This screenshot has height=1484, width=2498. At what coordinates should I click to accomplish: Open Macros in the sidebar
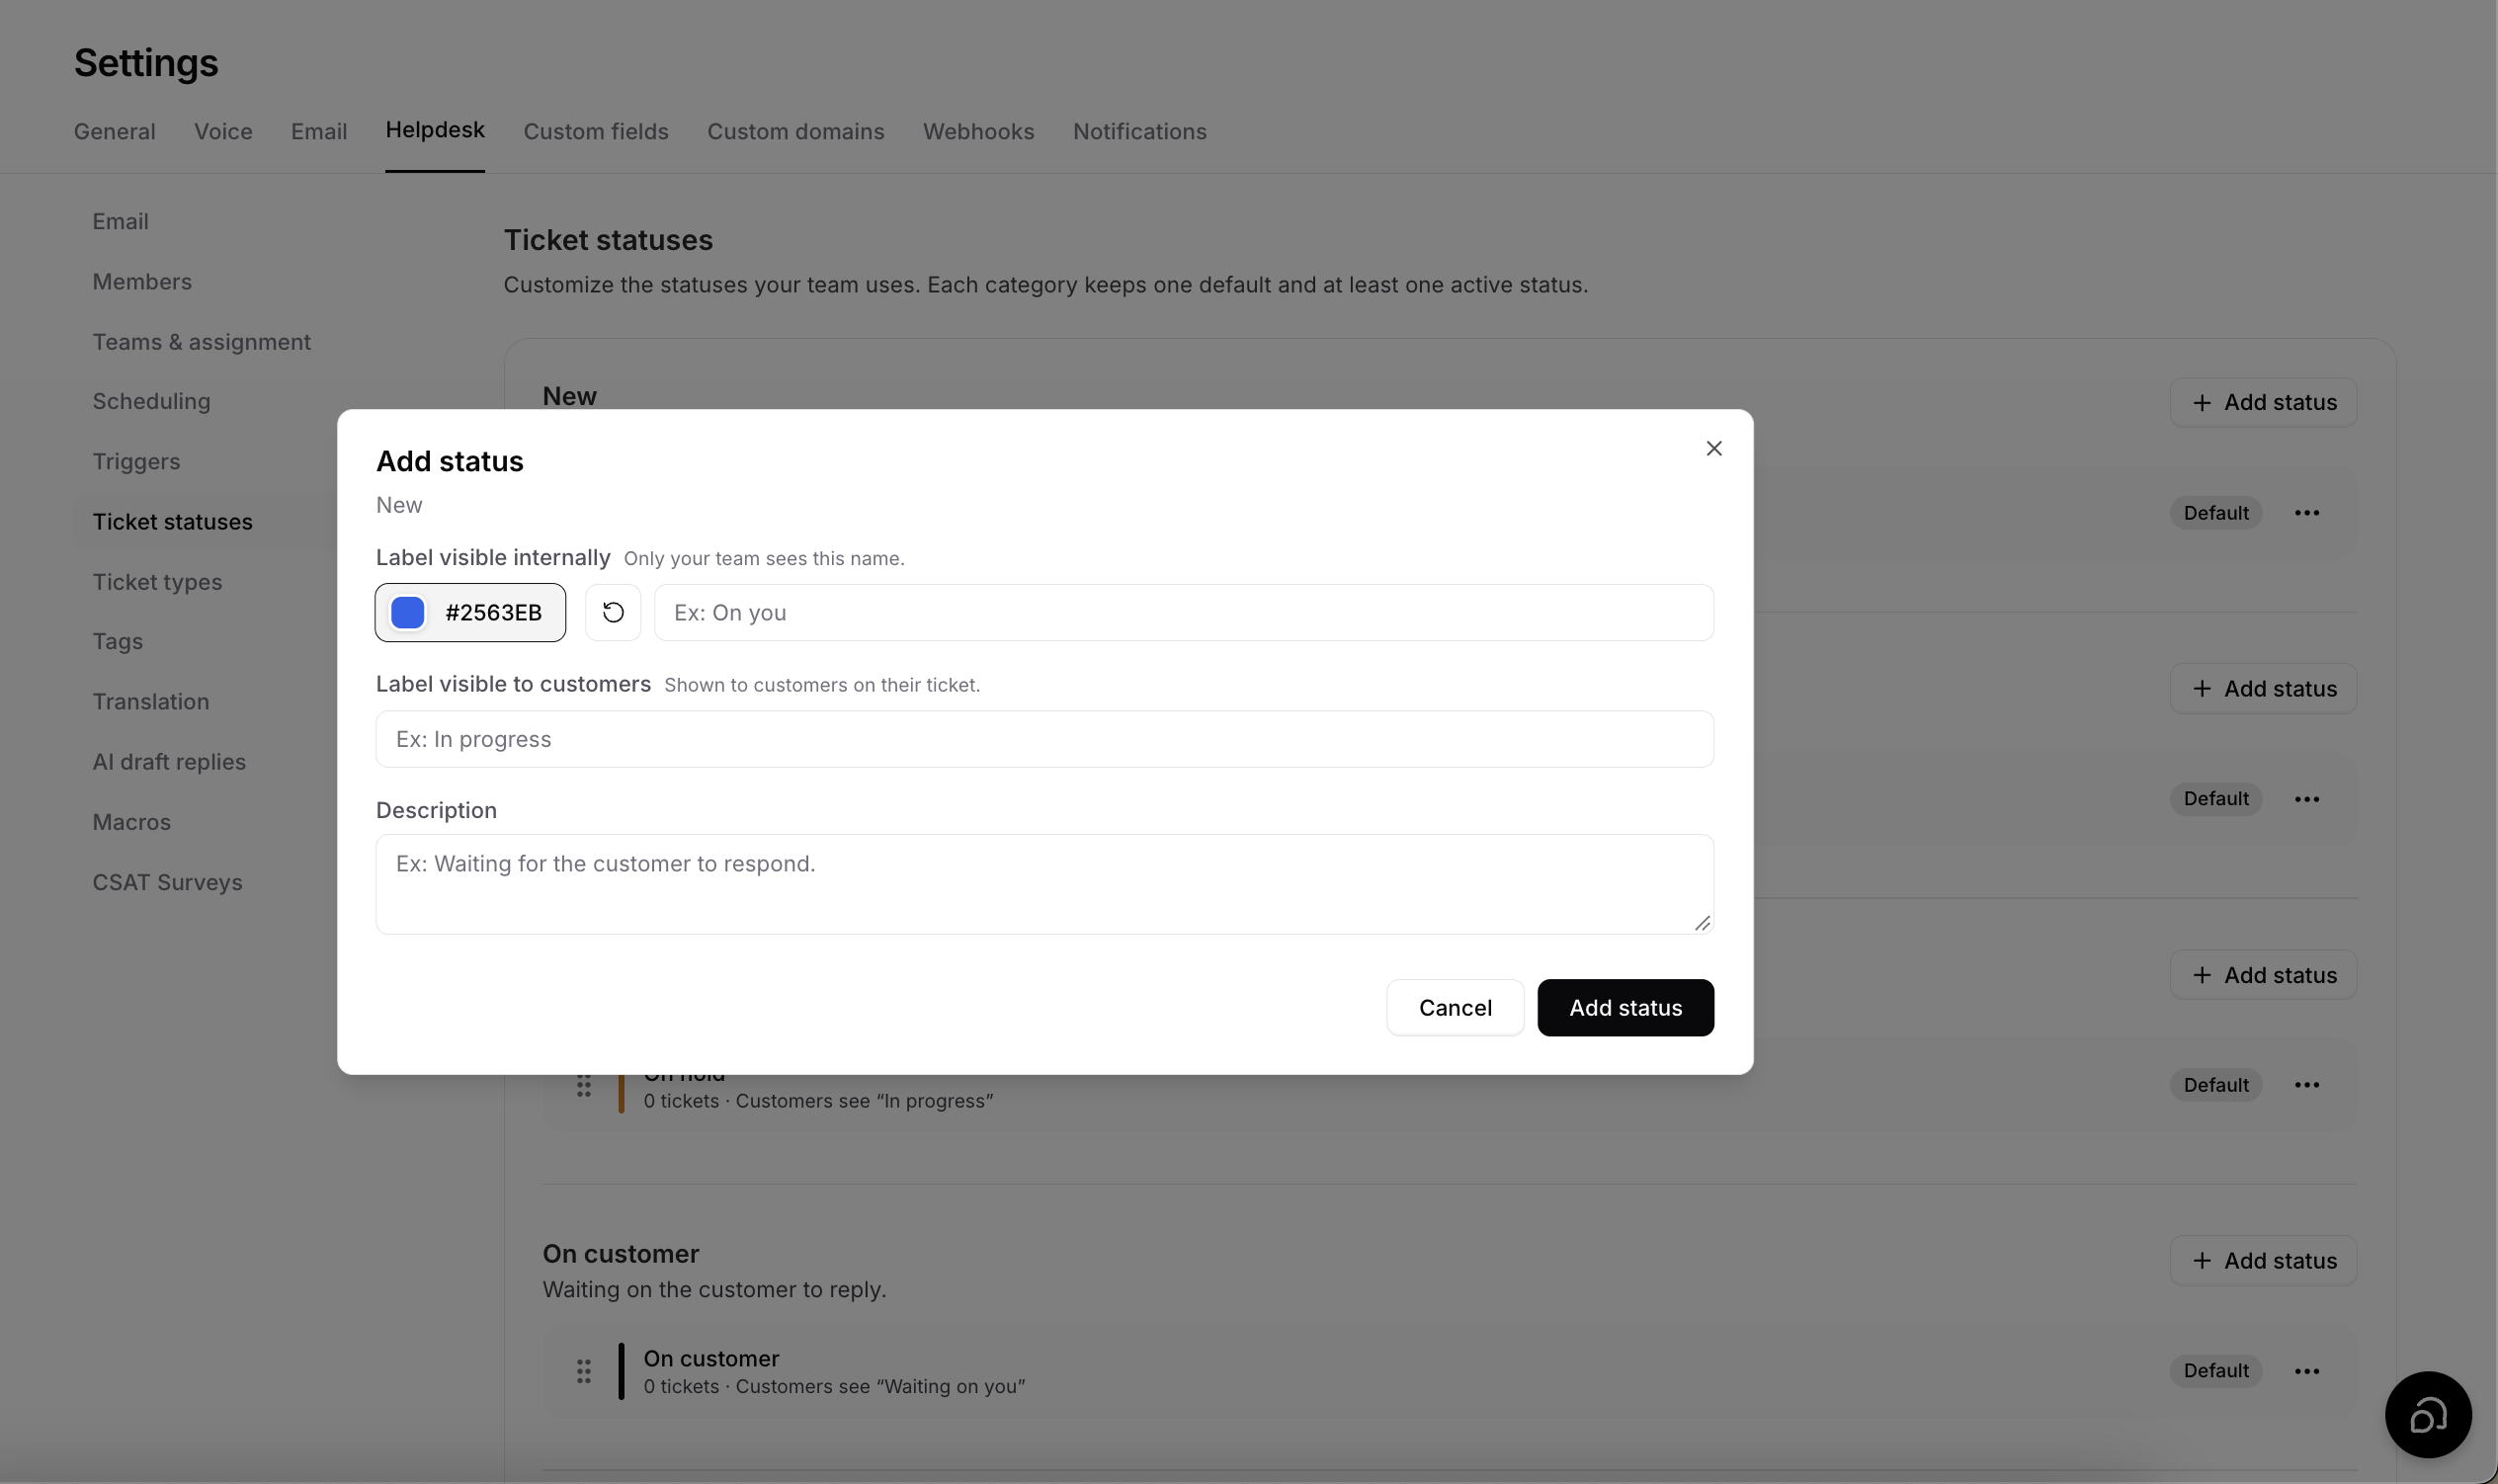pyautogui.click(x=132, y=822)
